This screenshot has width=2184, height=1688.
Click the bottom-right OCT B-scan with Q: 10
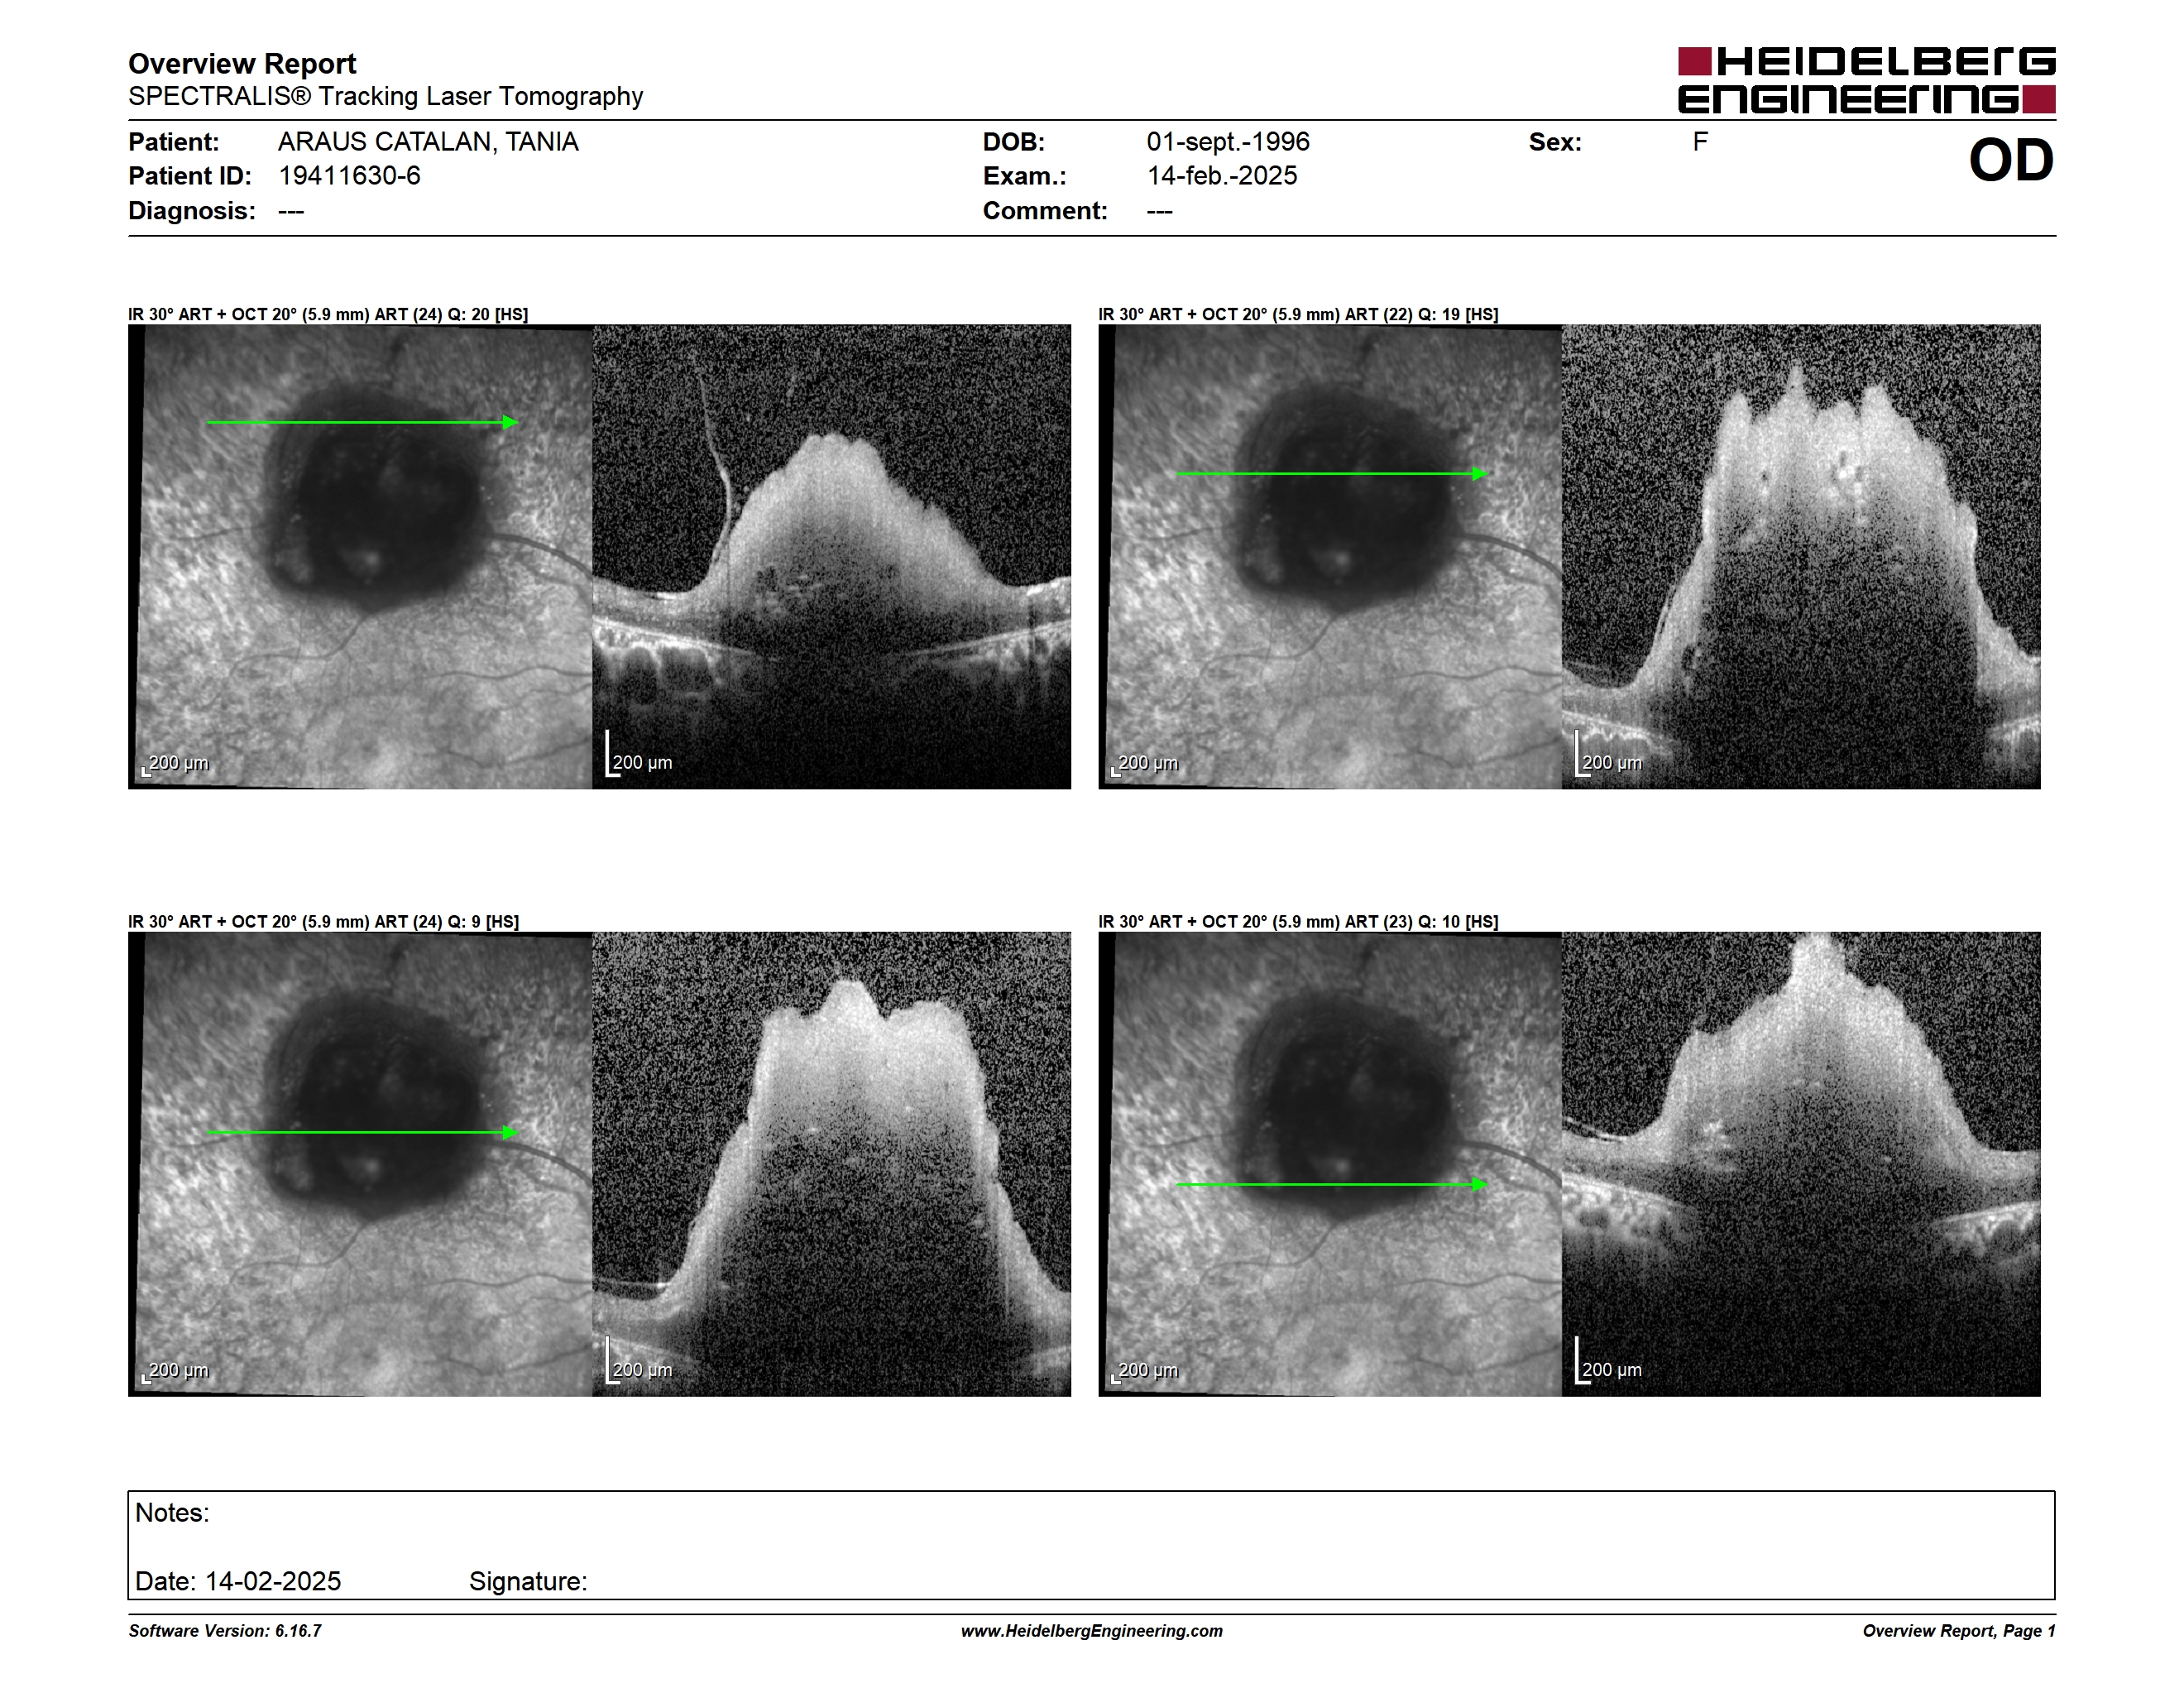pyautogui.click(x=1801, y=1164)
